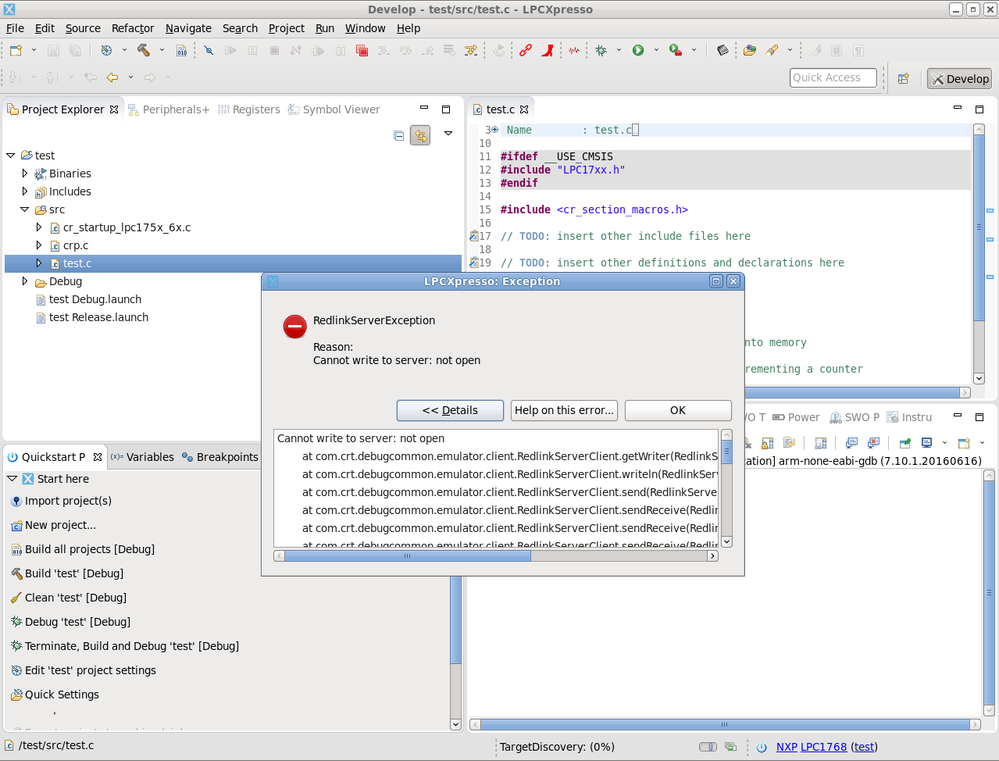Collapse the src folder node
The height and width of the screenshot is (761, 999).
pos(24,209)
